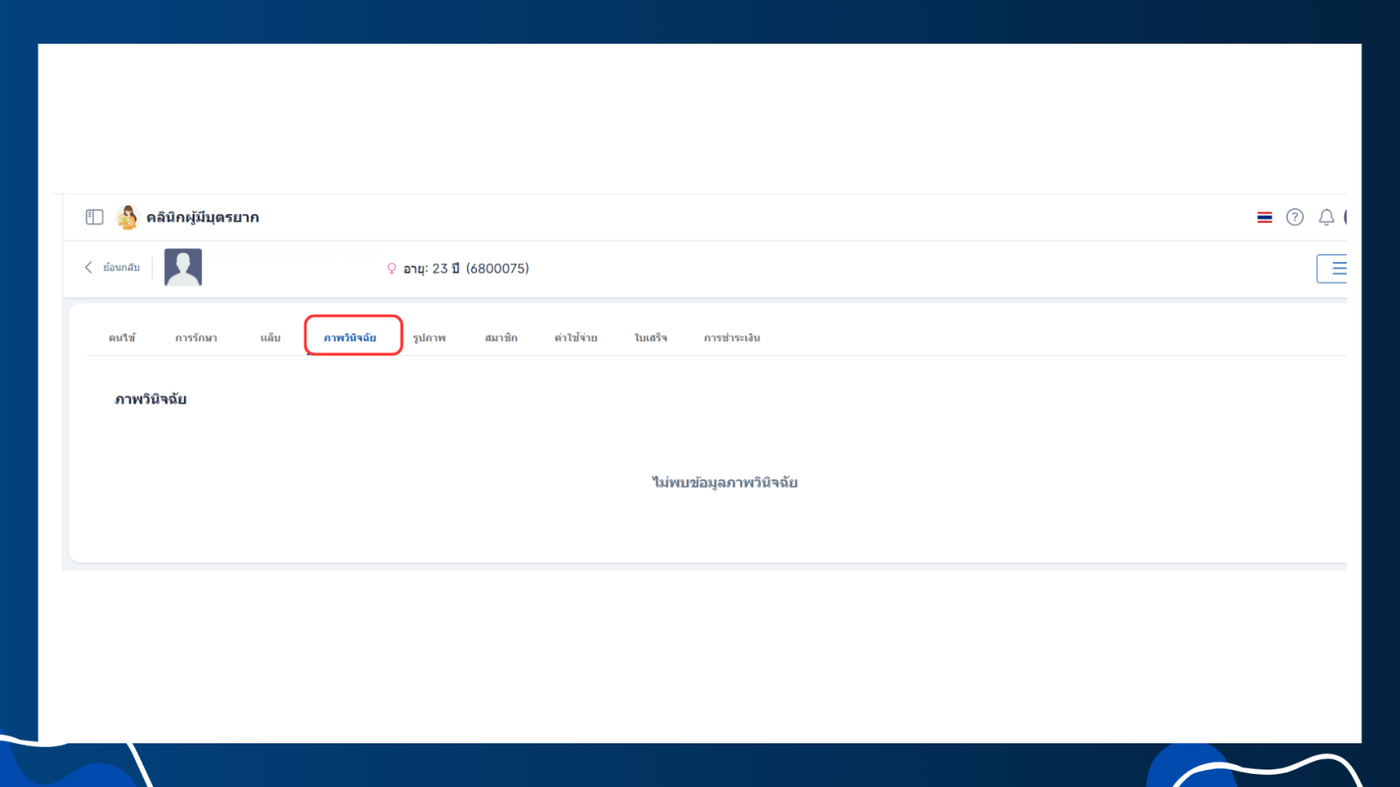Open the การชำระเงิน tab
Image resolution: width=1400 pixels, height=787 pixels.
pyautogui.click(x=732, y=338)
